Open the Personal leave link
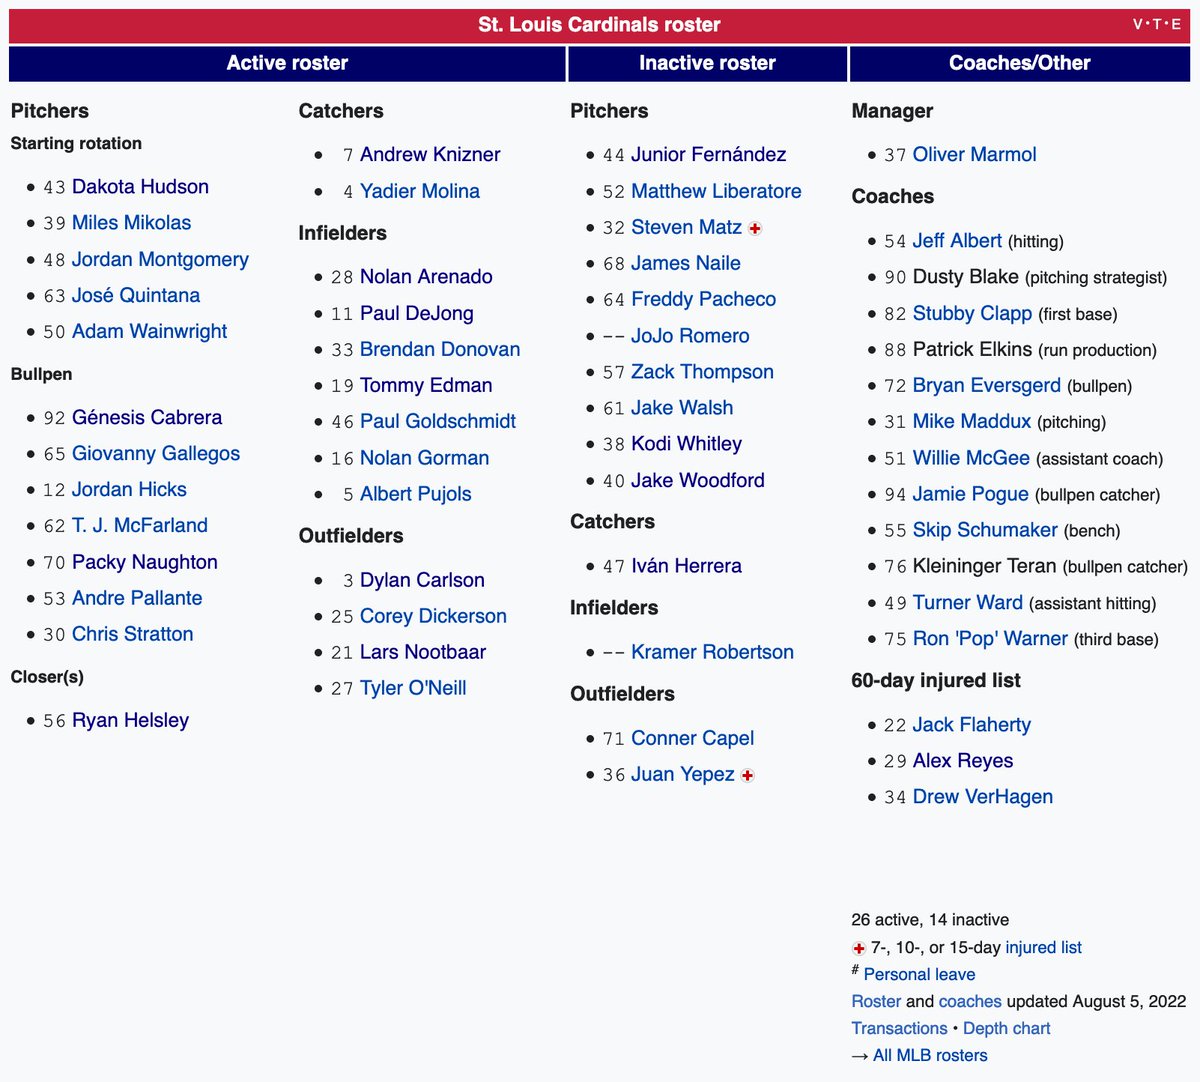This screenshot has height=1082, width=1200. [x=919, y=975]
